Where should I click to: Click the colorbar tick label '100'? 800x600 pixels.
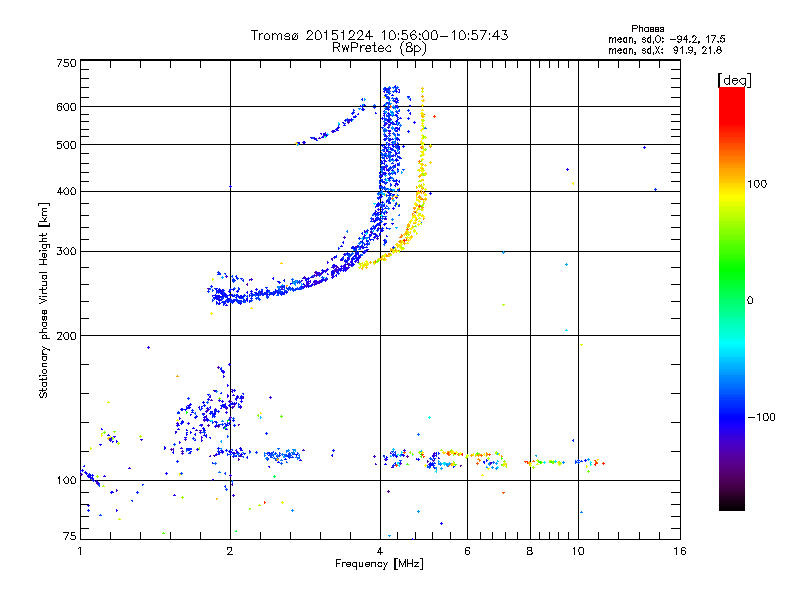(757, 184)
